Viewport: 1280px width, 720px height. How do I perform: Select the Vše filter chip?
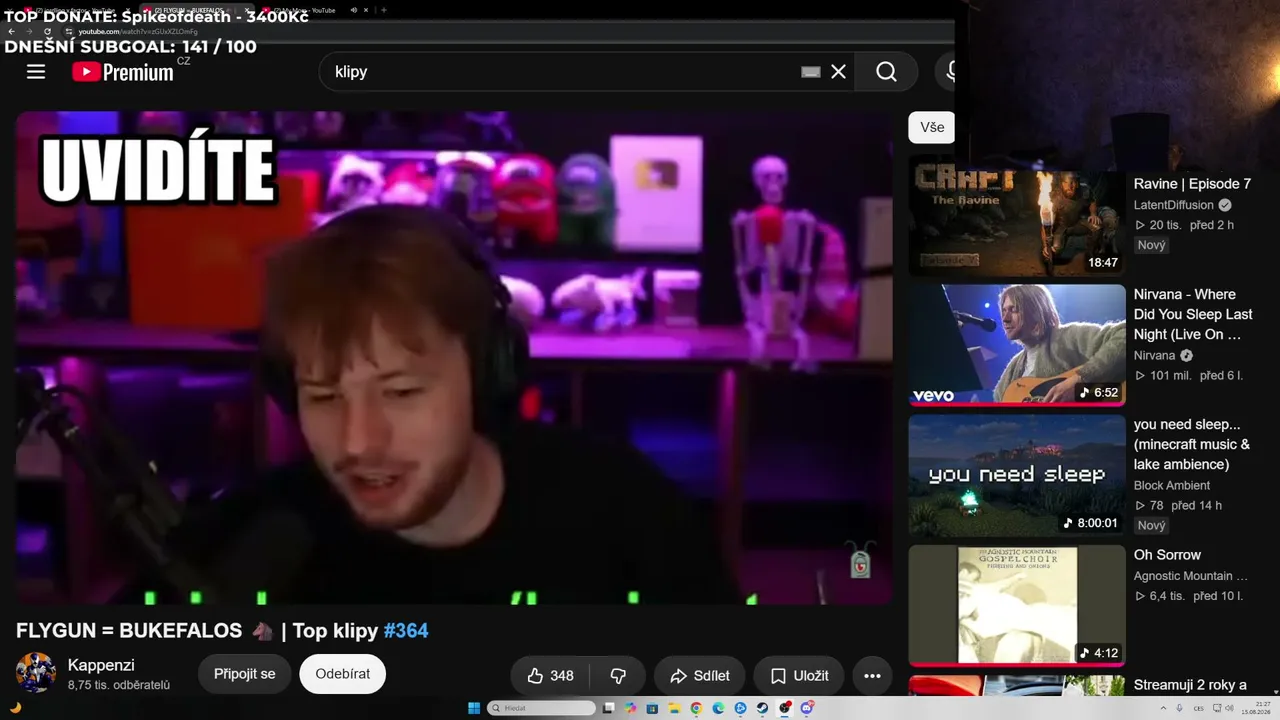pyautogui.click(x=932, y=127)
